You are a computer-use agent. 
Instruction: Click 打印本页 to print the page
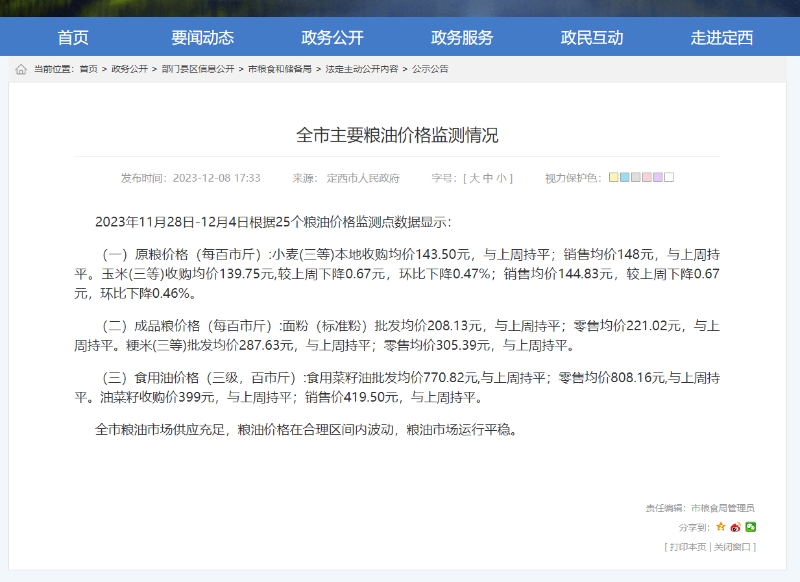point(688,547)
